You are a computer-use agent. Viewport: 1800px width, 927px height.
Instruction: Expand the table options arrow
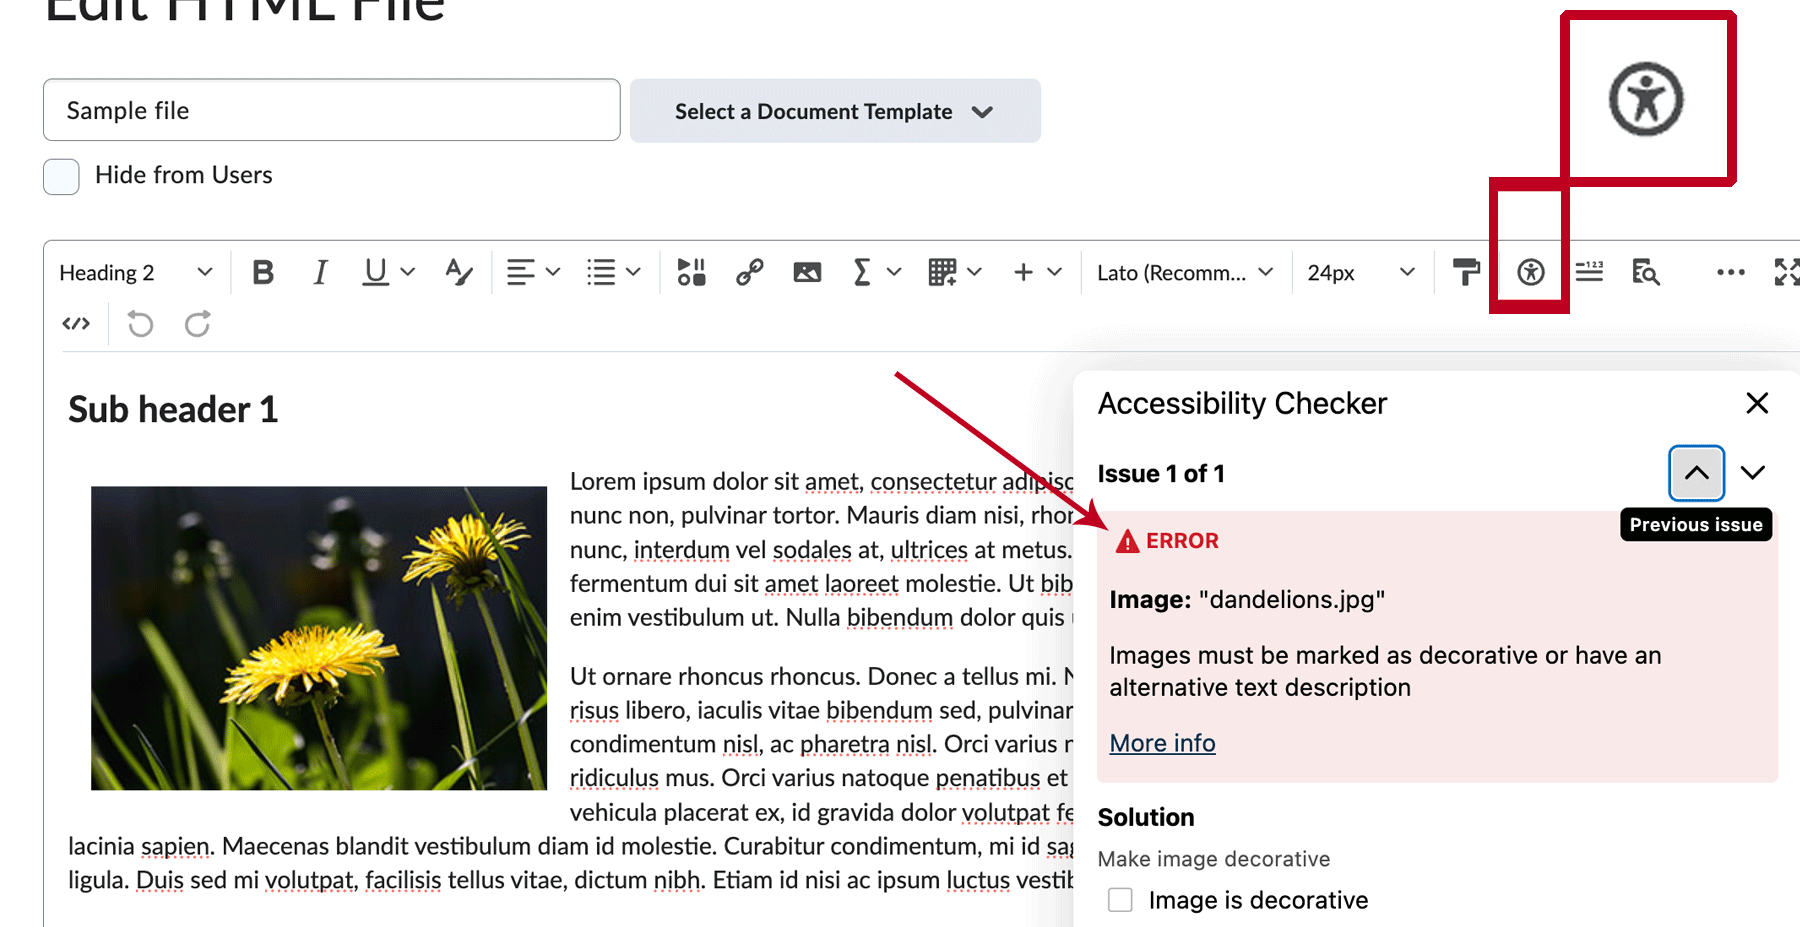click(x=975, y=272)
